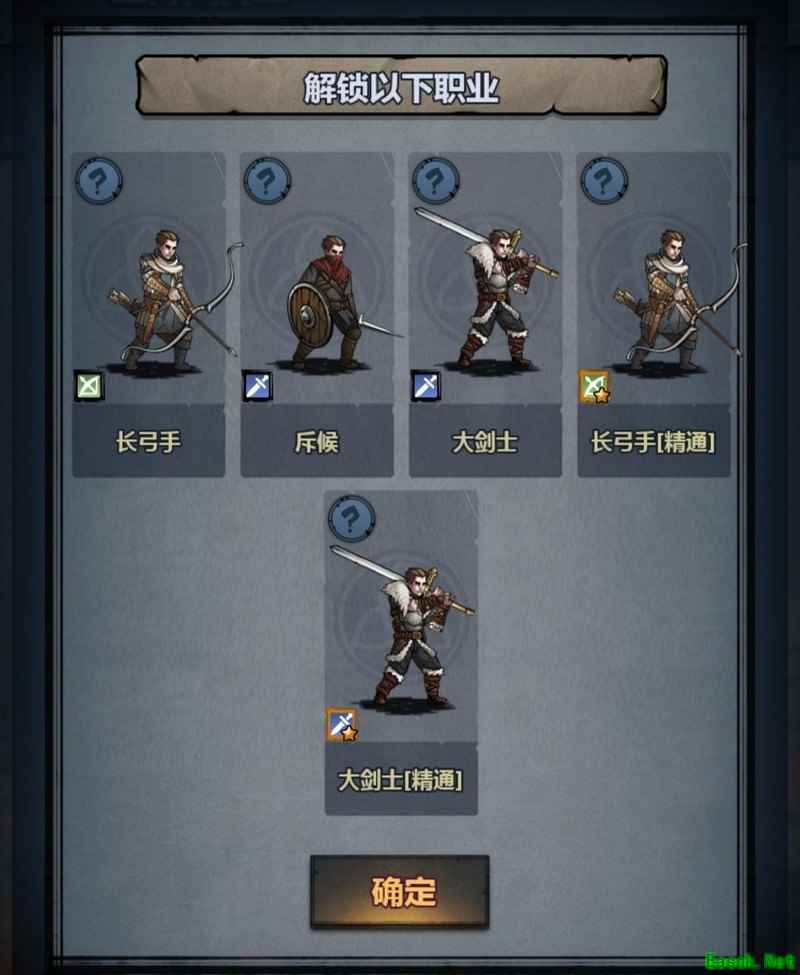Click starred bow mastery icon on 长弓手[精通]

(595, 387)
